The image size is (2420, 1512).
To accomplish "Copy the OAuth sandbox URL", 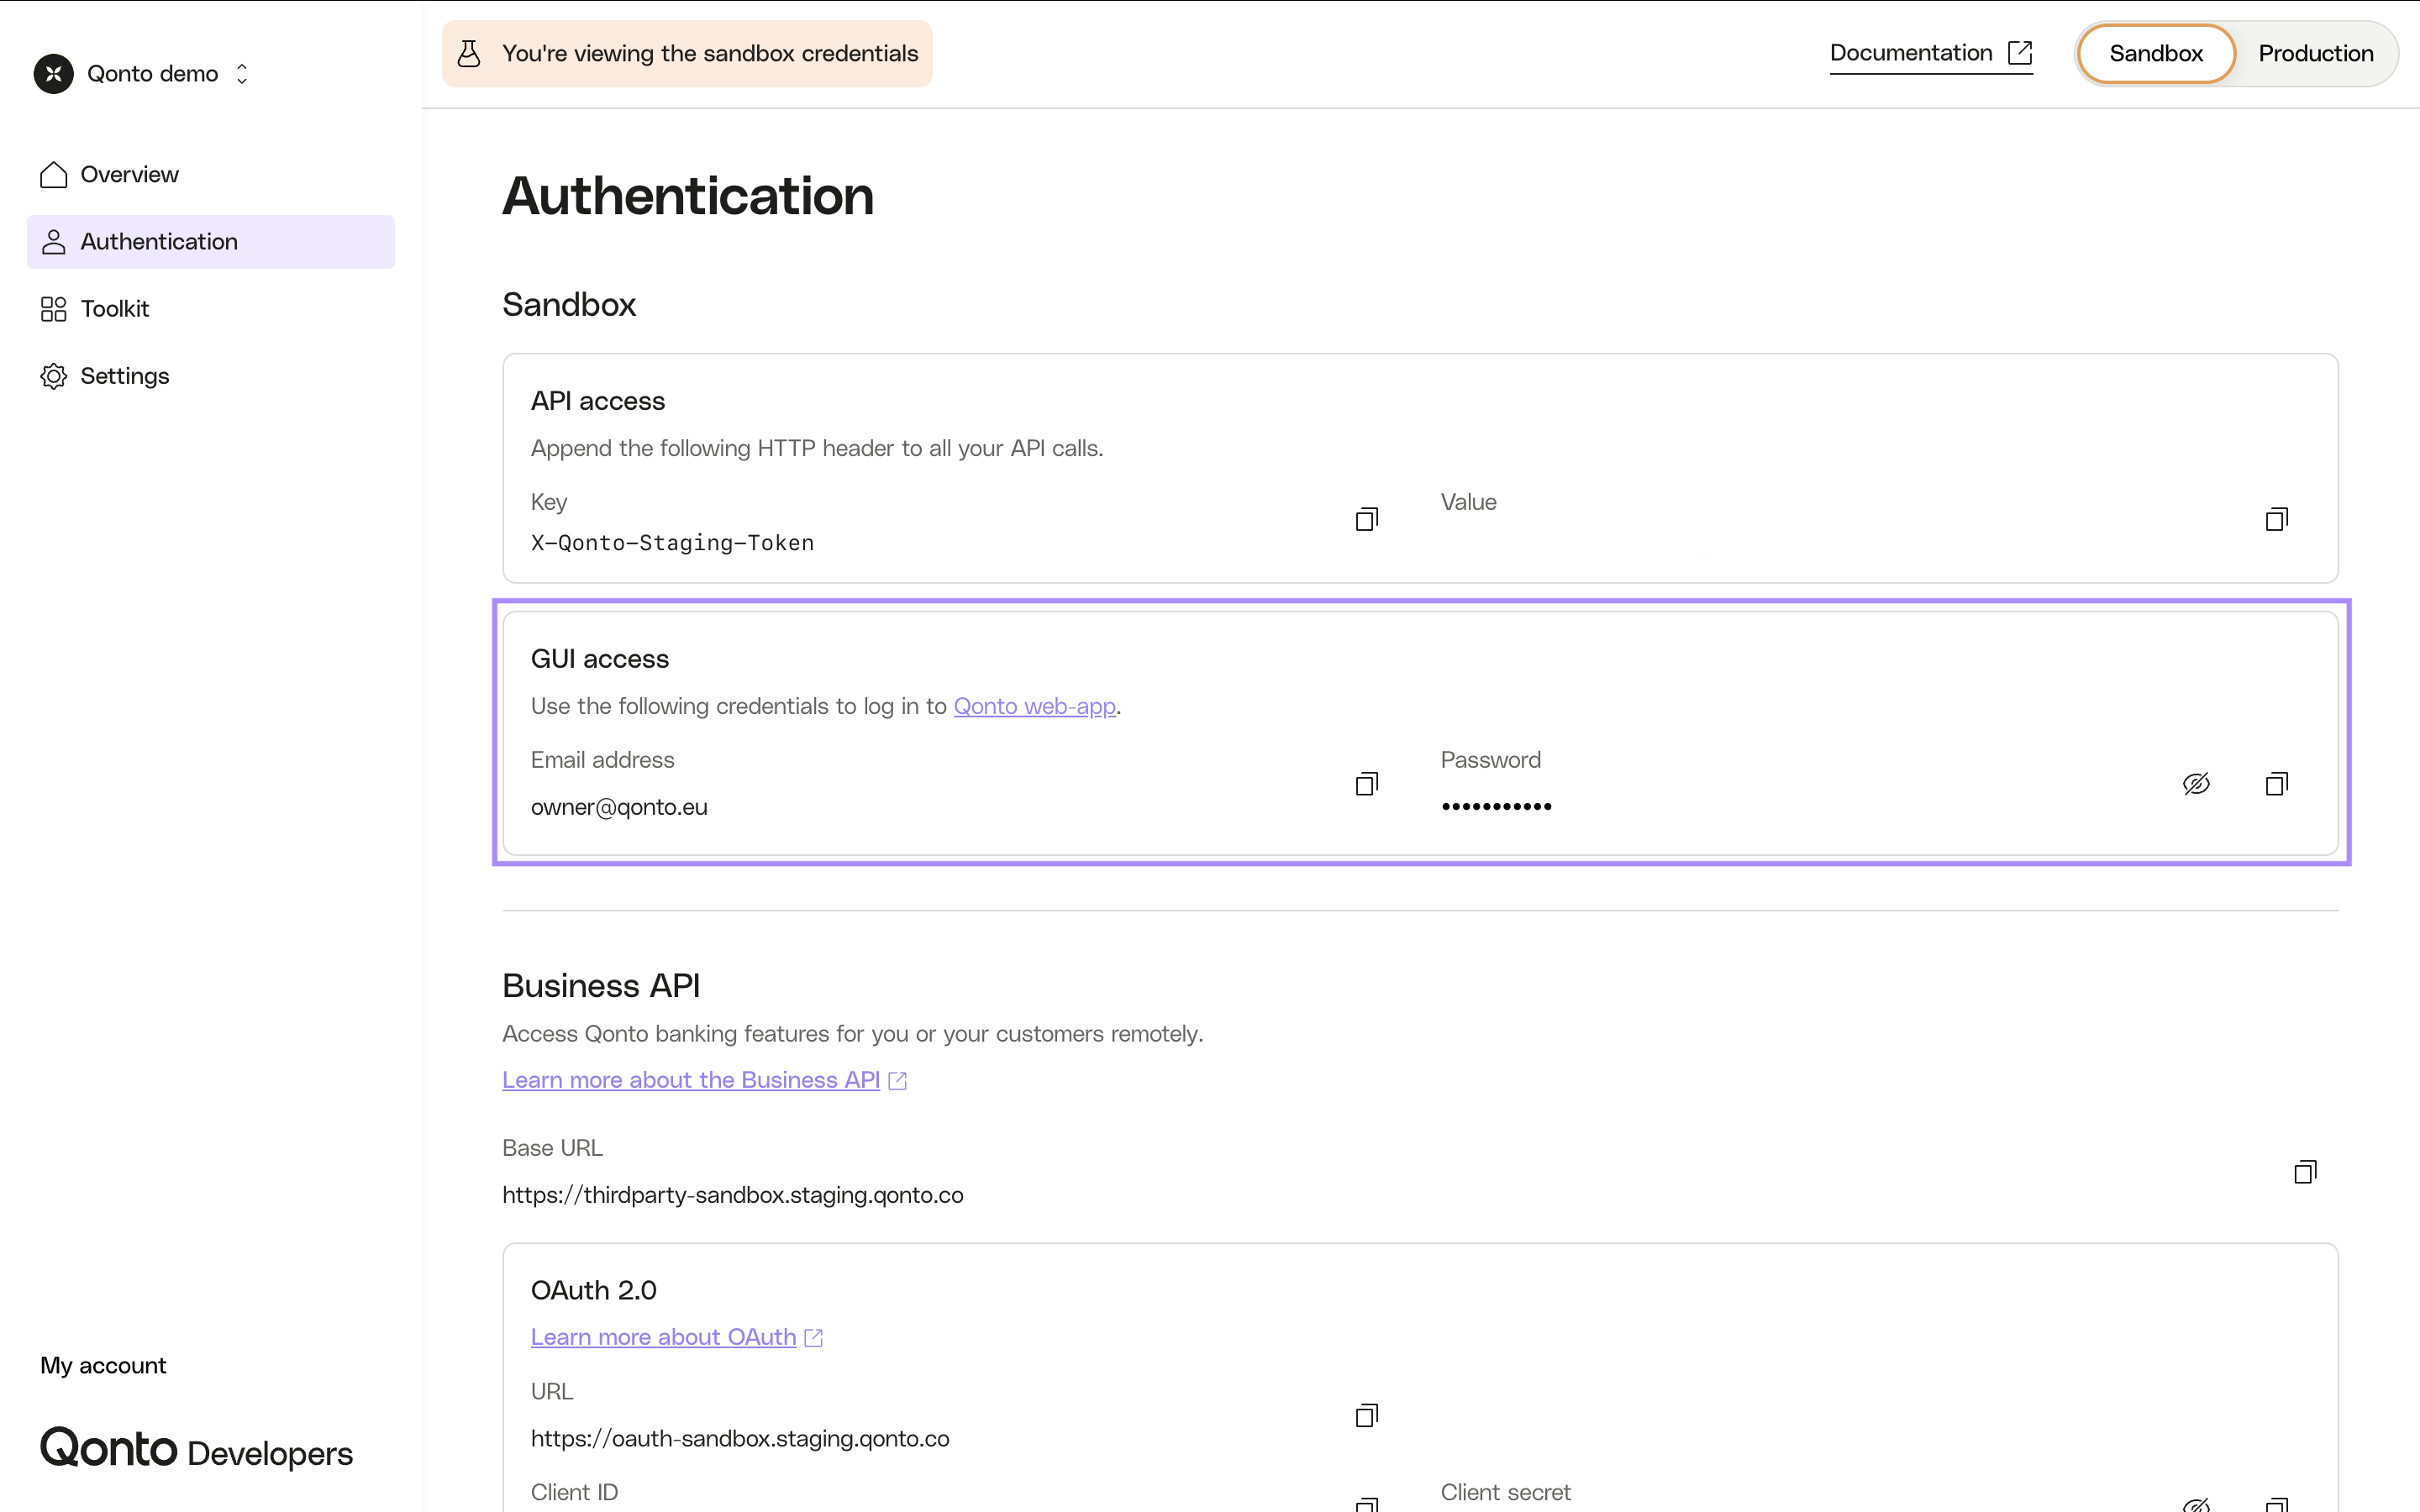I will pyautogui.click(x=1367, y=1415).
